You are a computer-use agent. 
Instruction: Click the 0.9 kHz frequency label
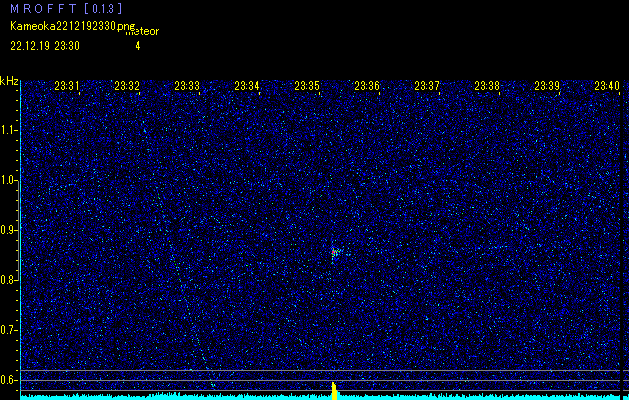point(9,230)
